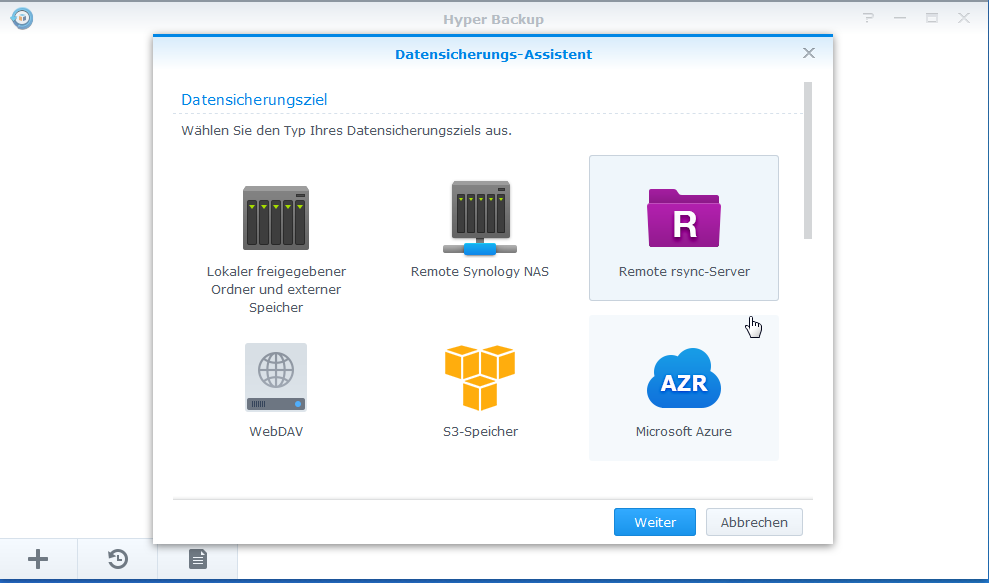Cancel the wizard with Abbrechen
Image resolution: width=989 pixels, height=583 pixels.
tap(754, 522)
